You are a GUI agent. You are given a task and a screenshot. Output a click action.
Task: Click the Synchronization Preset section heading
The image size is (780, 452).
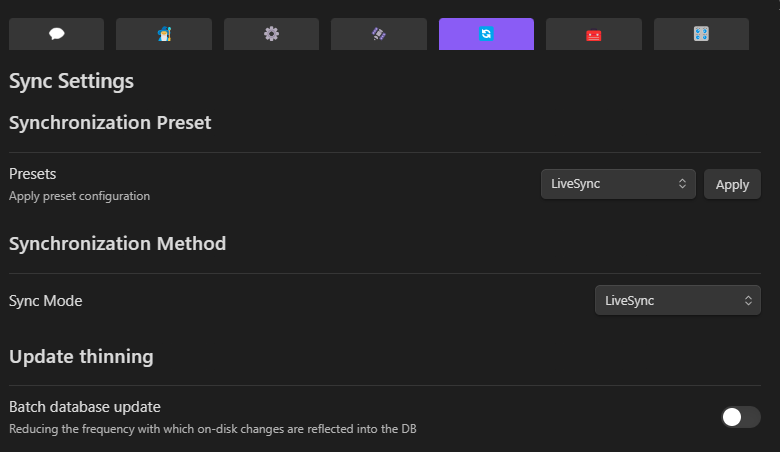click(110, 123)
